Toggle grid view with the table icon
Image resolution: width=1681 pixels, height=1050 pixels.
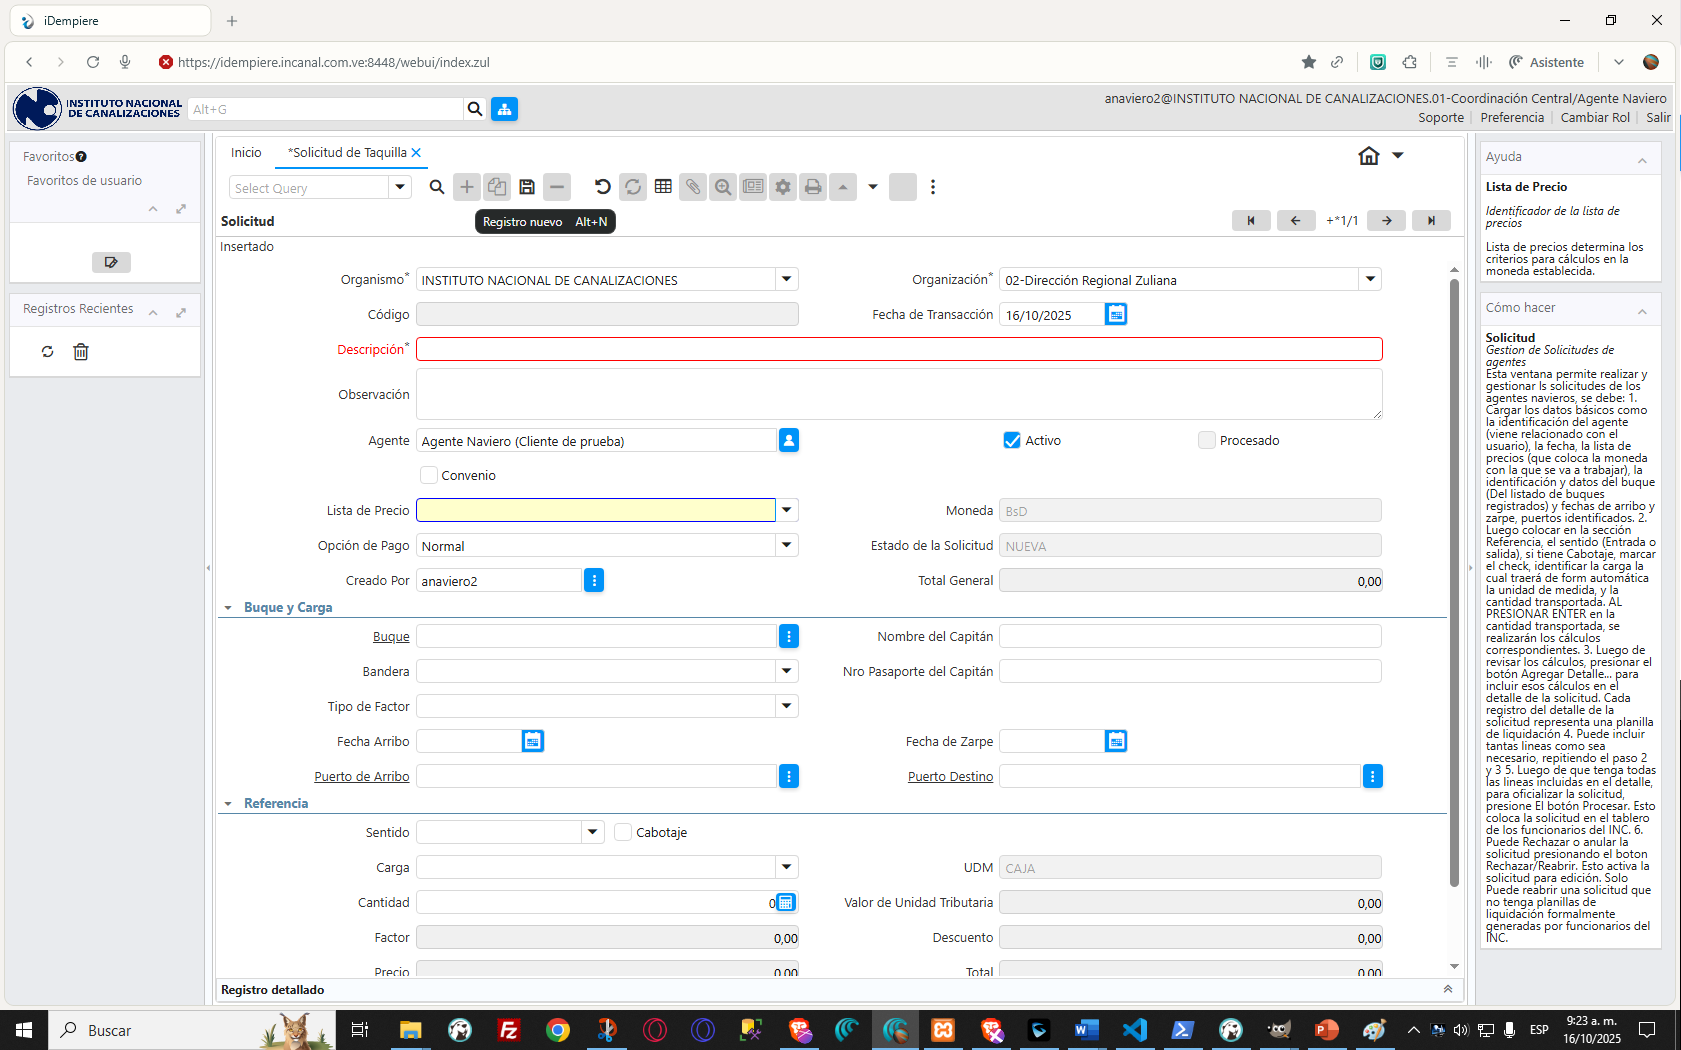coord(663,187)
